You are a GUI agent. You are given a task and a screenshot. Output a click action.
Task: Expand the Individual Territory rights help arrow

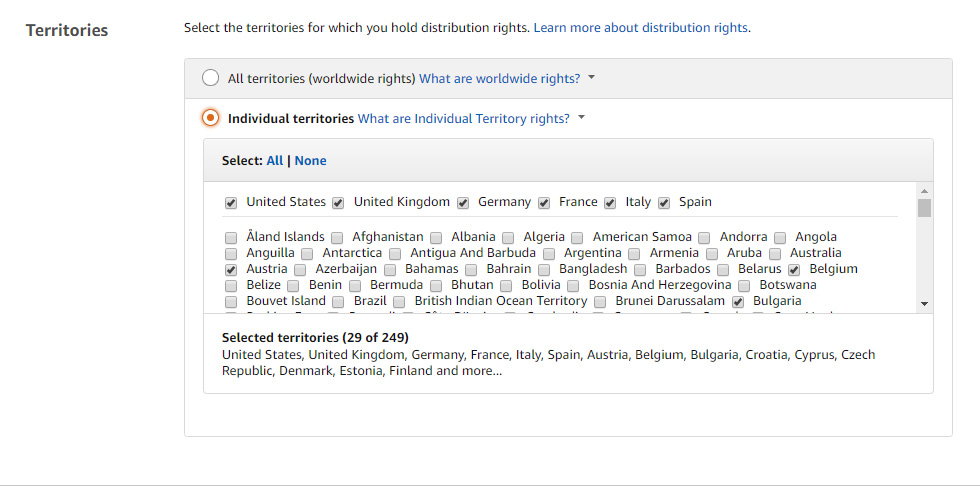[x=582, y=118]
